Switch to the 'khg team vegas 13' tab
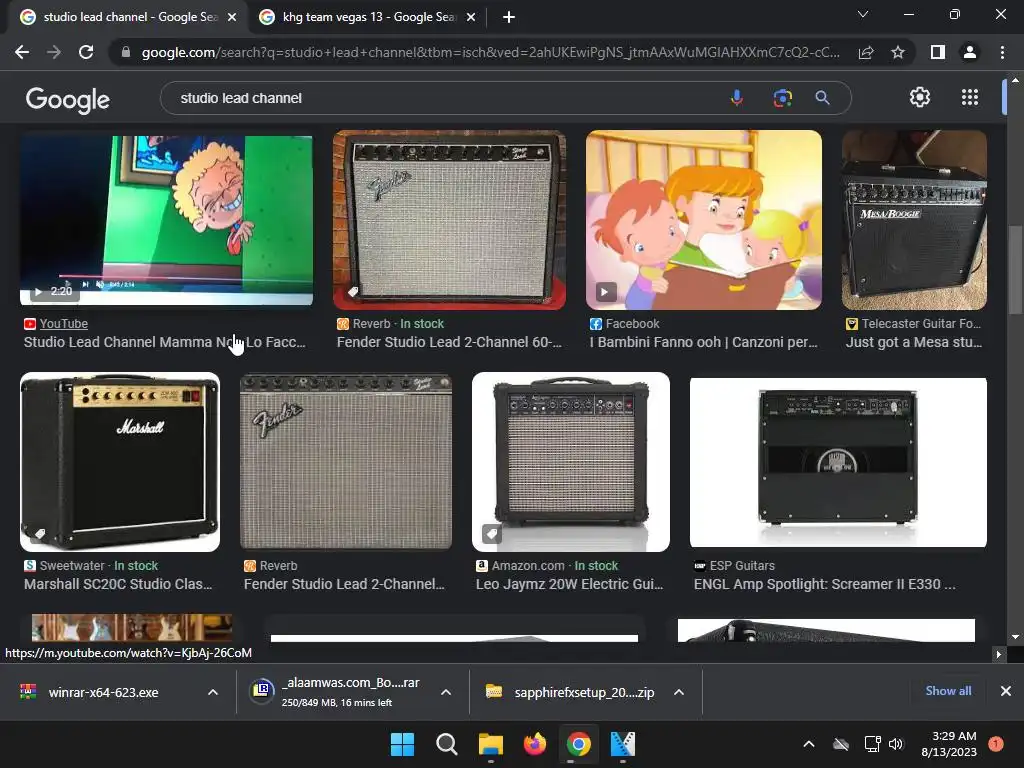 pos(368,17)
